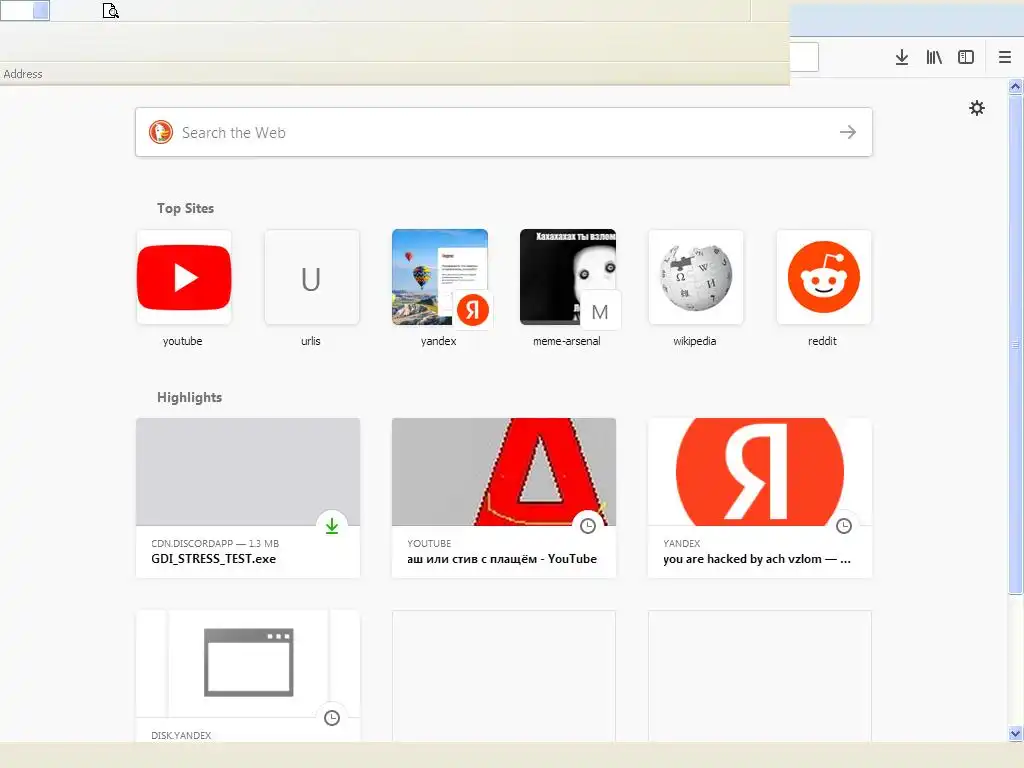Click the scrollbar down arrow
Screen dimensions: 1024x768
pos(1015,734)
